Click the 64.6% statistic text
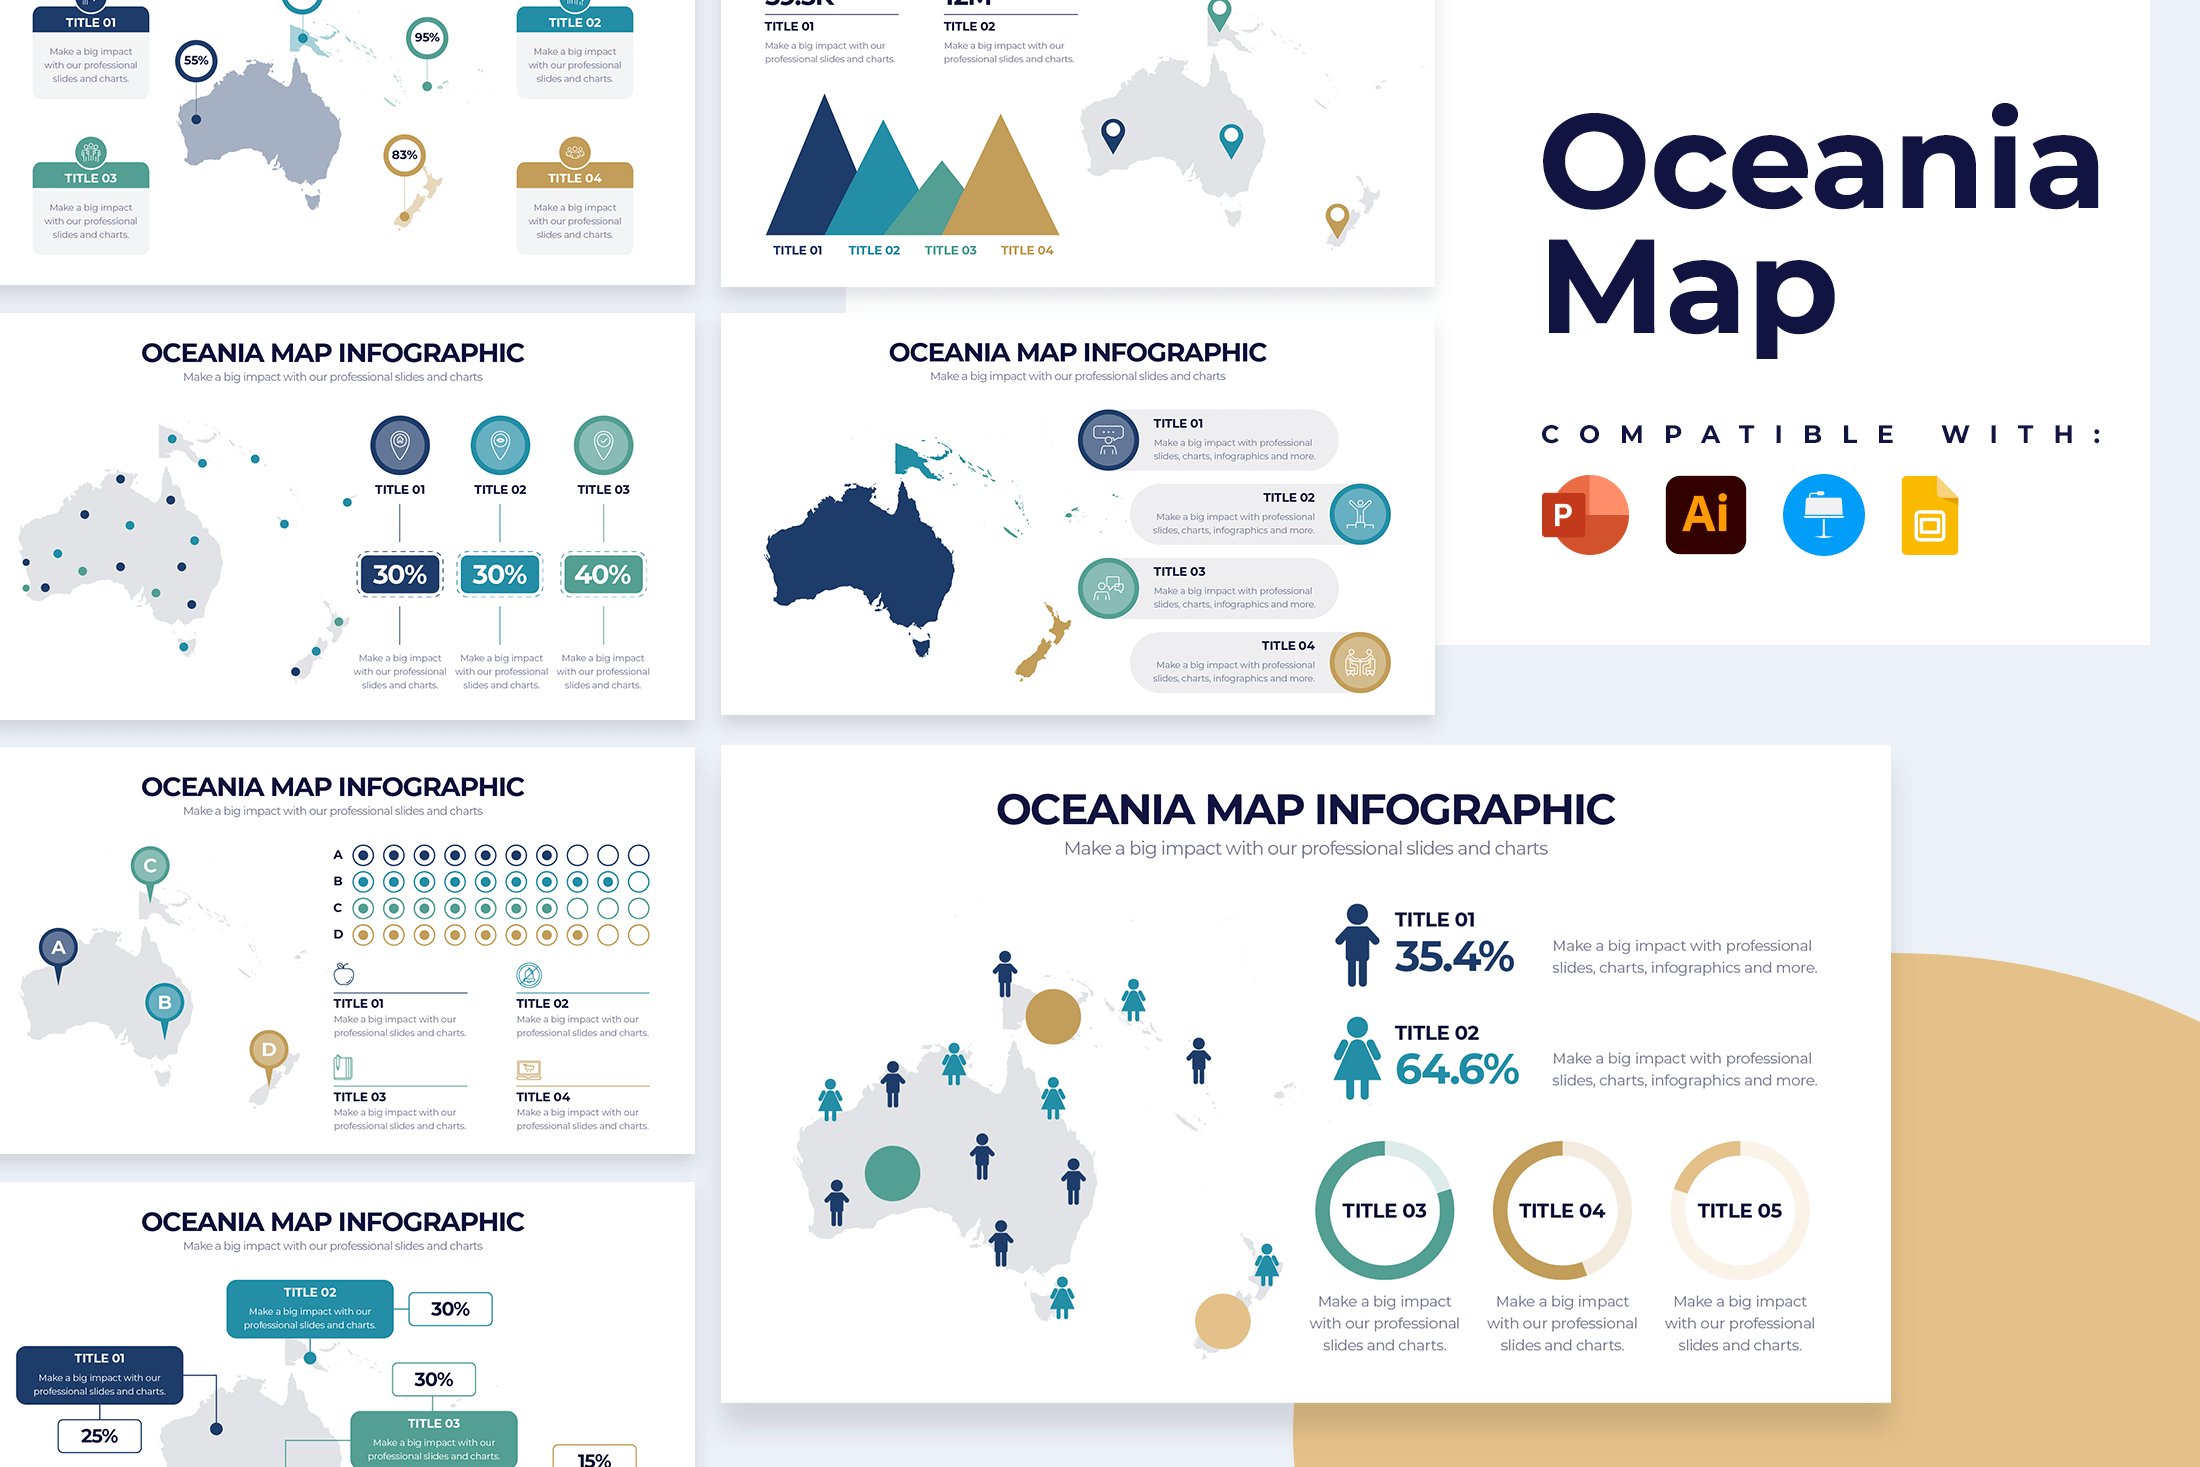Viewport: 2200px width, 1467px height. click(x=1457, y=1070)
